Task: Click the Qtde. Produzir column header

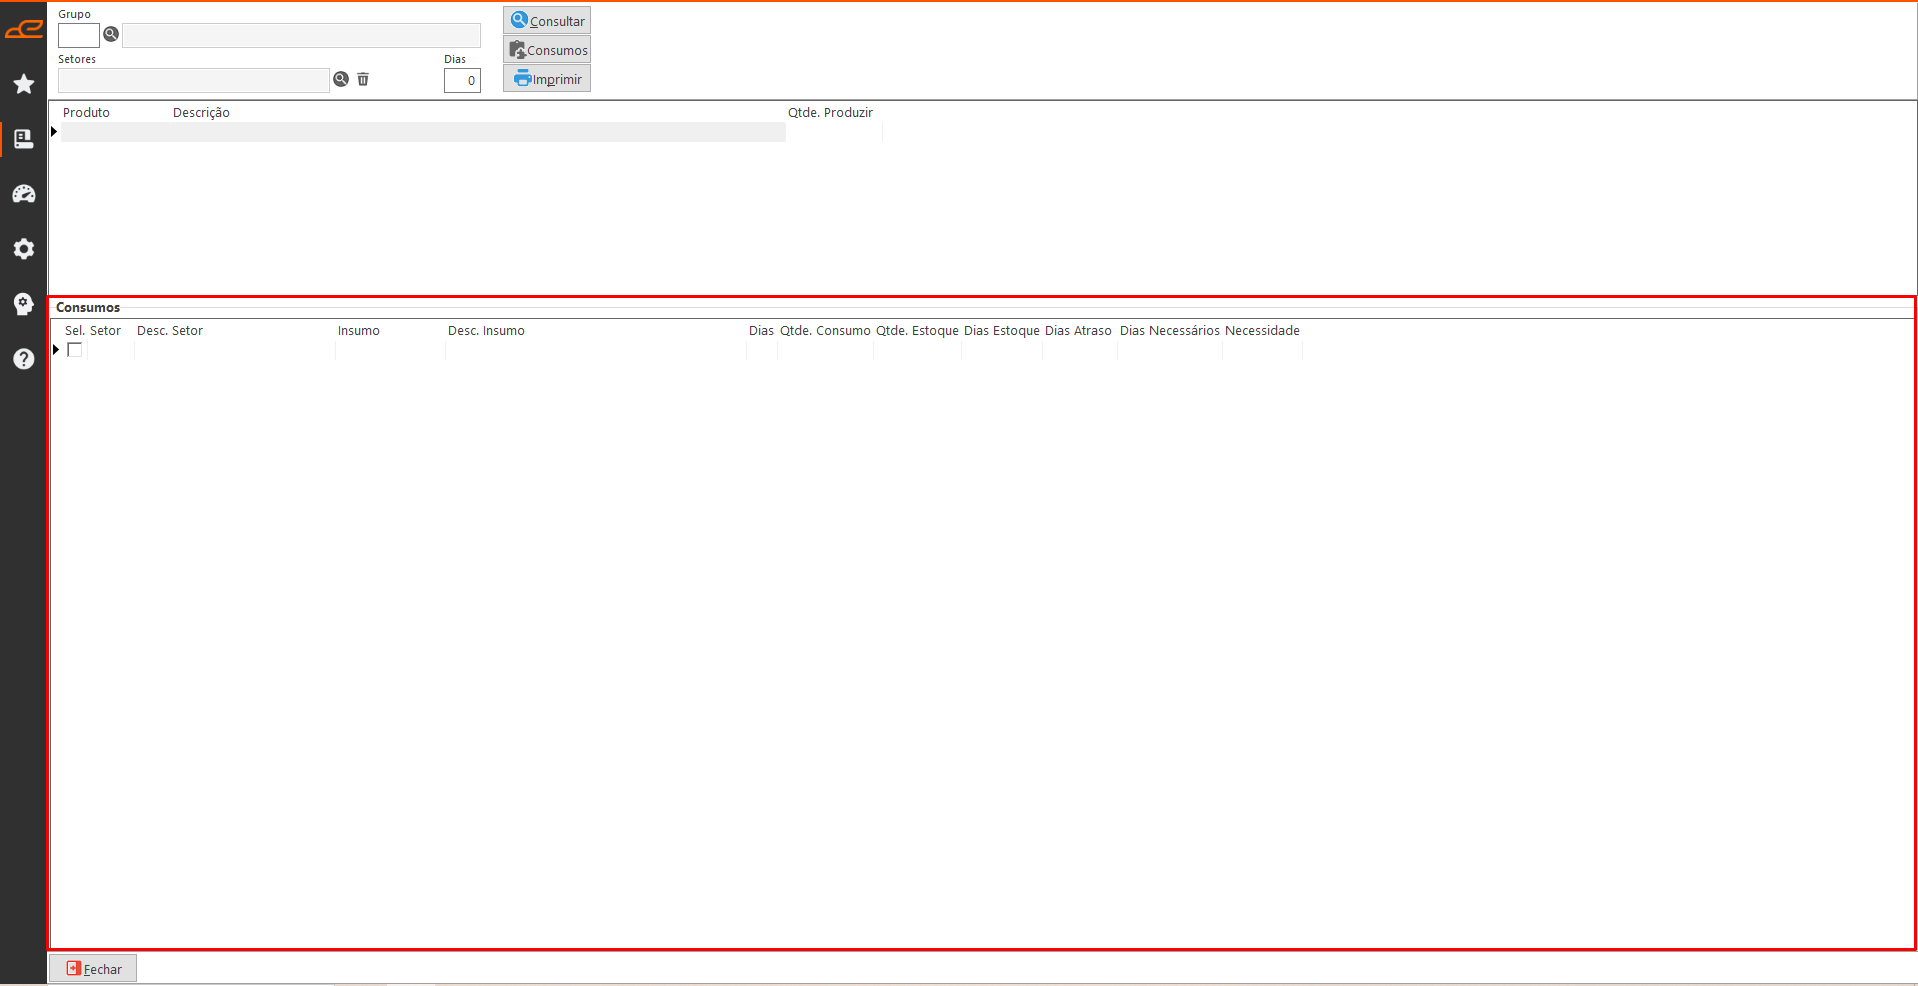Action: click(x=830, y=113)
